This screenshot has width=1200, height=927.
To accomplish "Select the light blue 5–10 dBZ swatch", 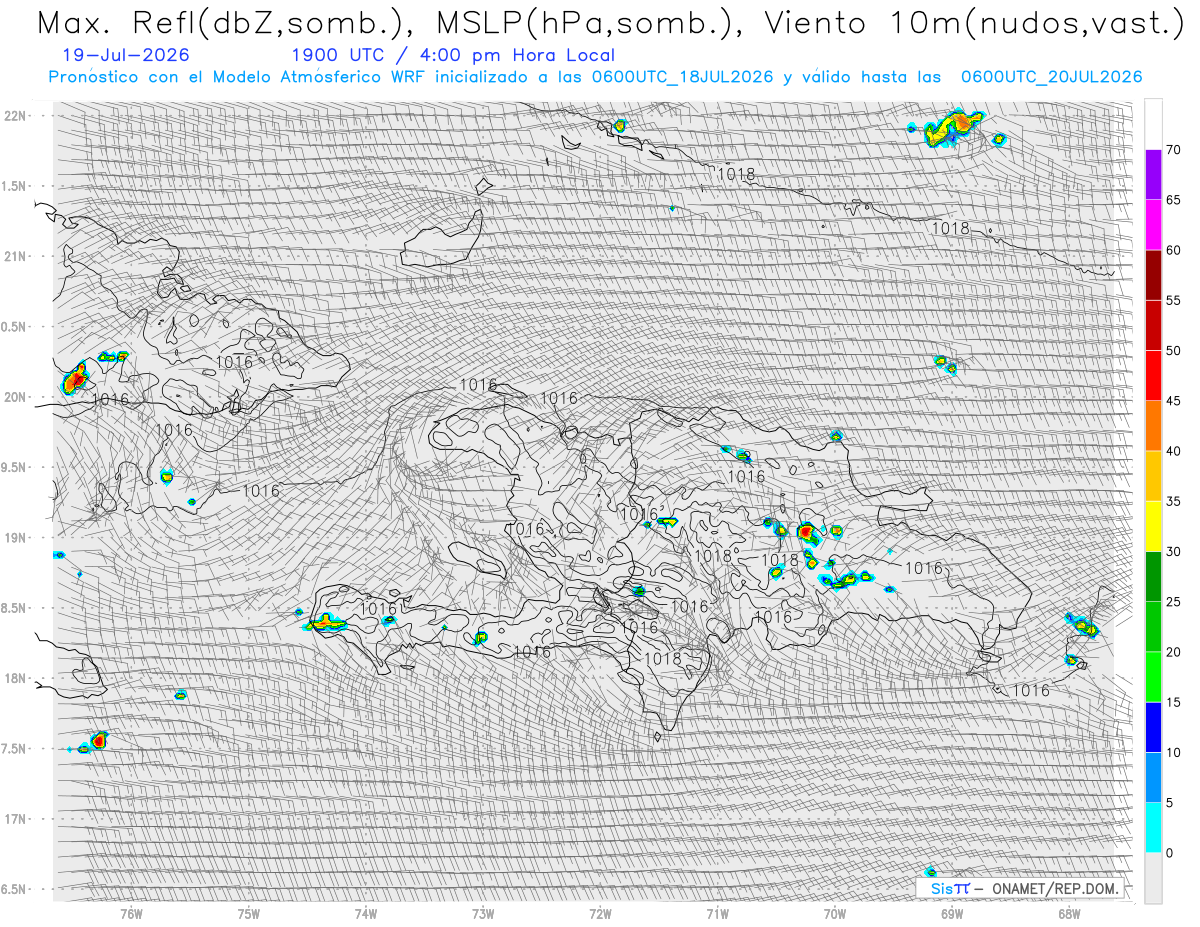I will [1153, 777].
